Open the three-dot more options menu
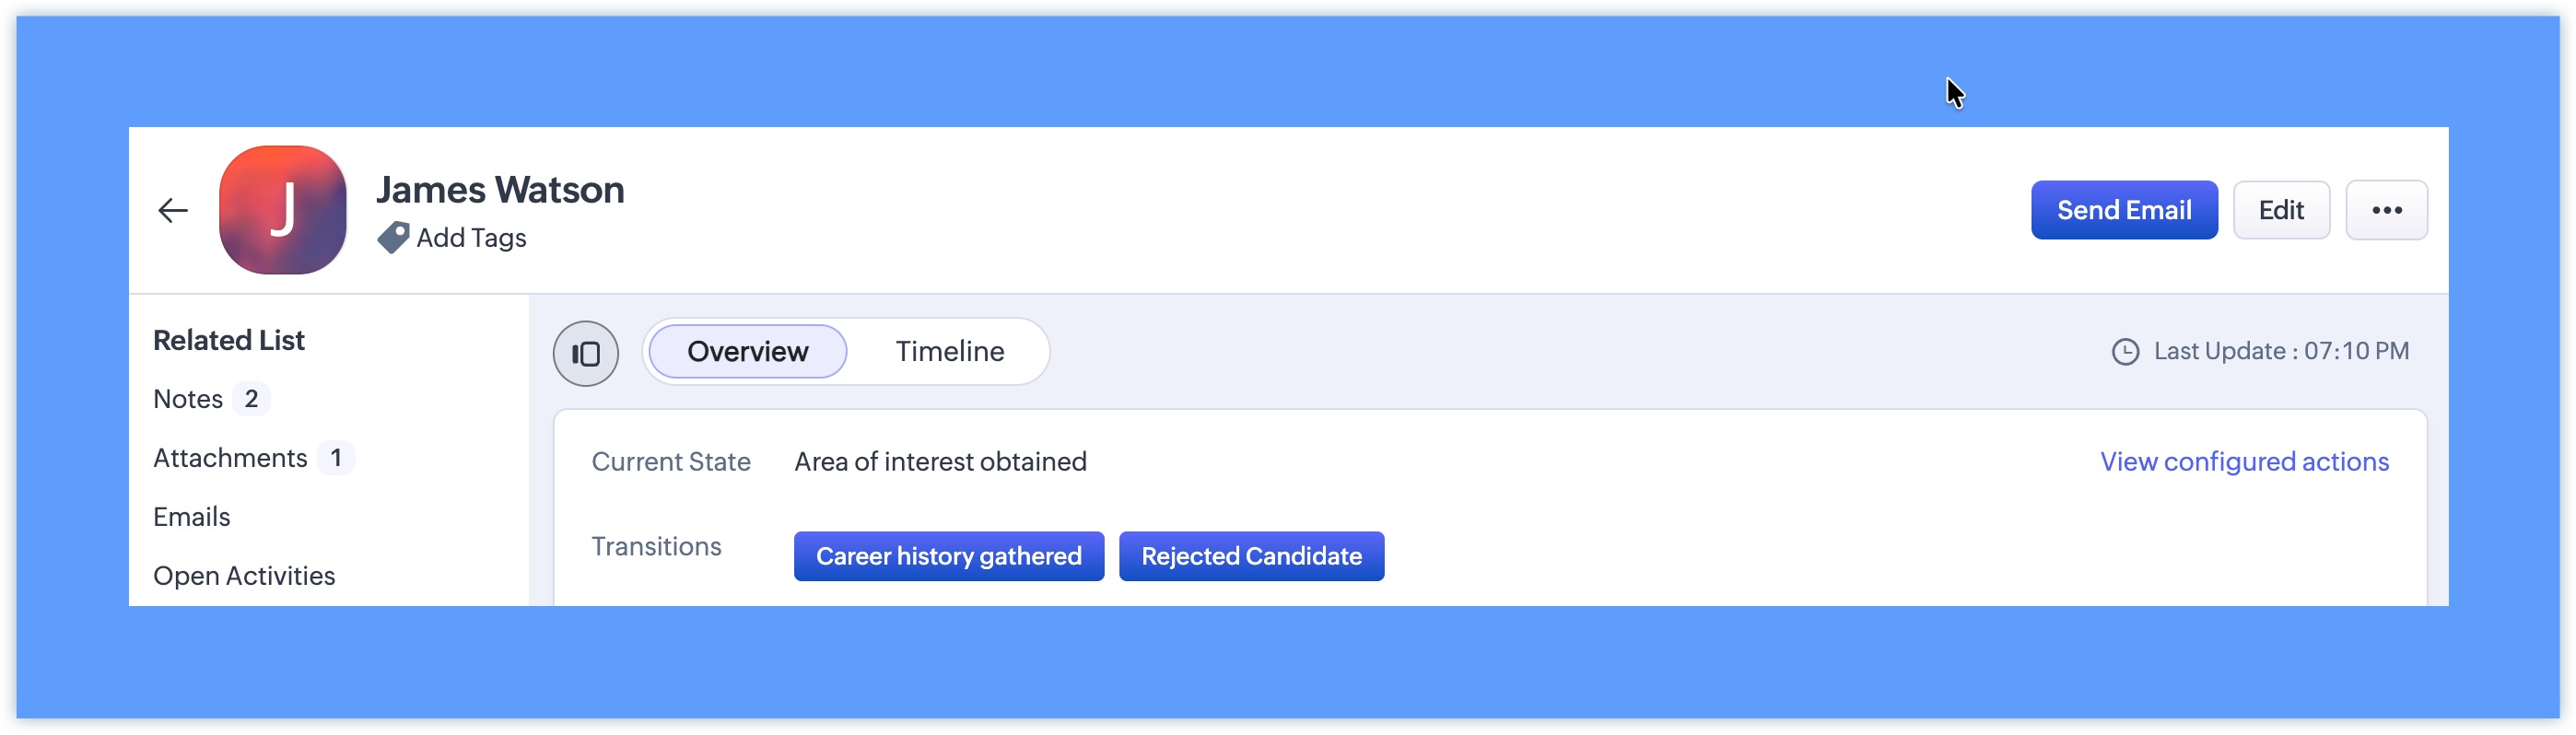Viewport: 2576px width, 735px height. [2386, 210]
